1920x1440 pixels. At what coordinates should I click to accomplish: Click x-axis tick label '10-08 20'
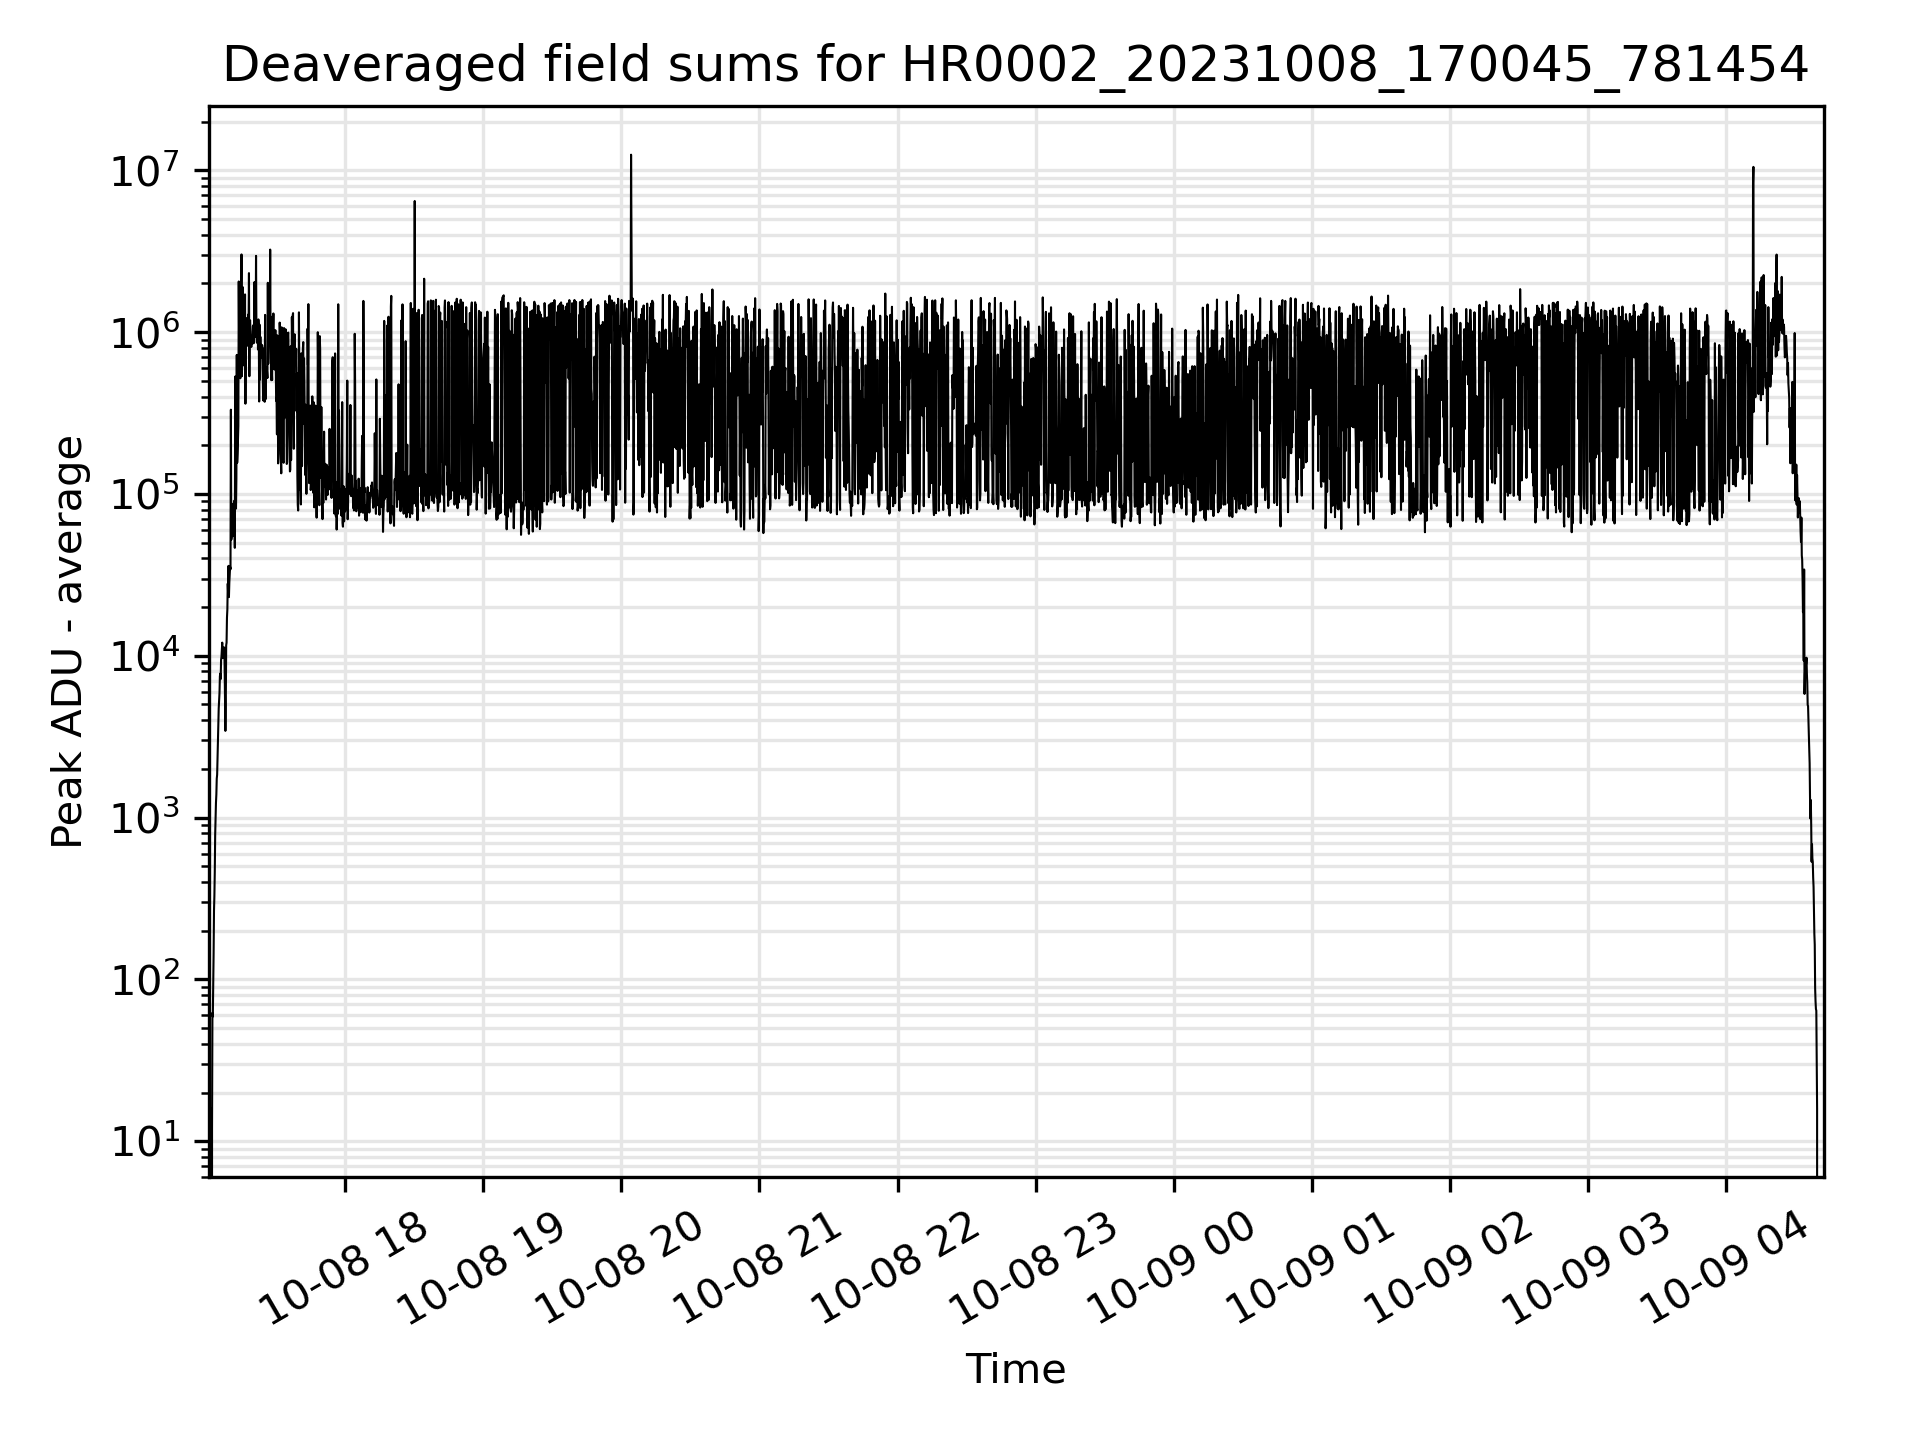pyautogui.click(x=620, y=1268)
